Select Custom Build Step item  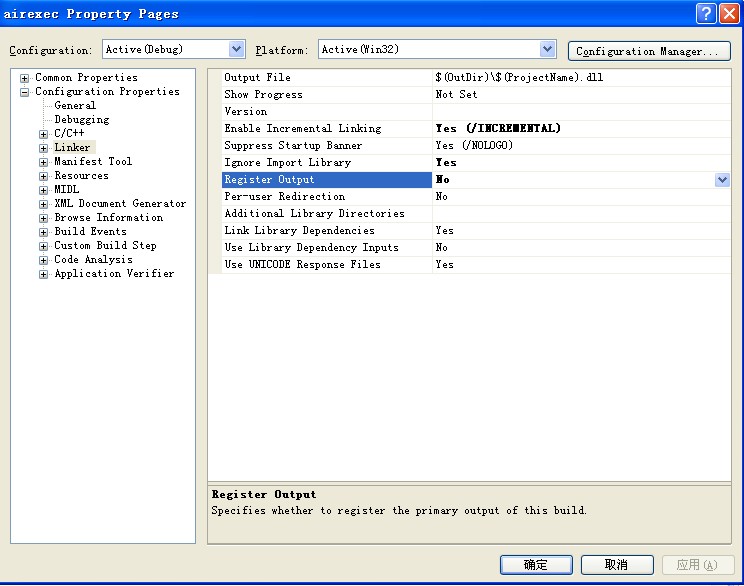coord(105,245)
